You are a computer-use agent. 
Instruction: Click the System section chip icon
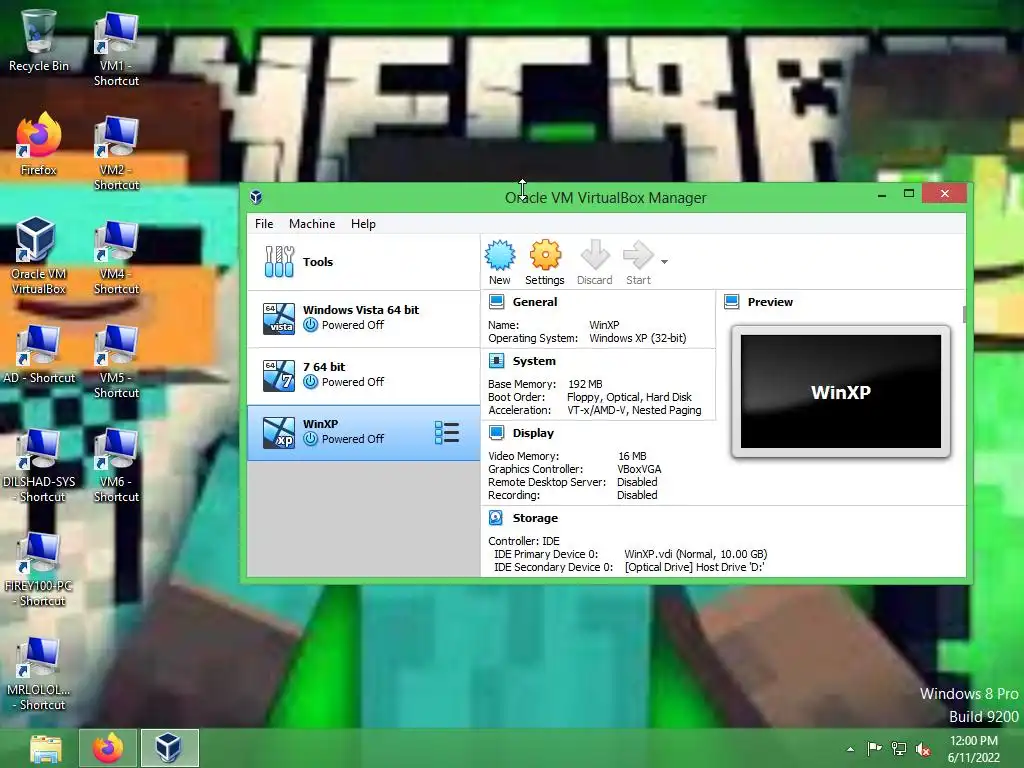496,361
